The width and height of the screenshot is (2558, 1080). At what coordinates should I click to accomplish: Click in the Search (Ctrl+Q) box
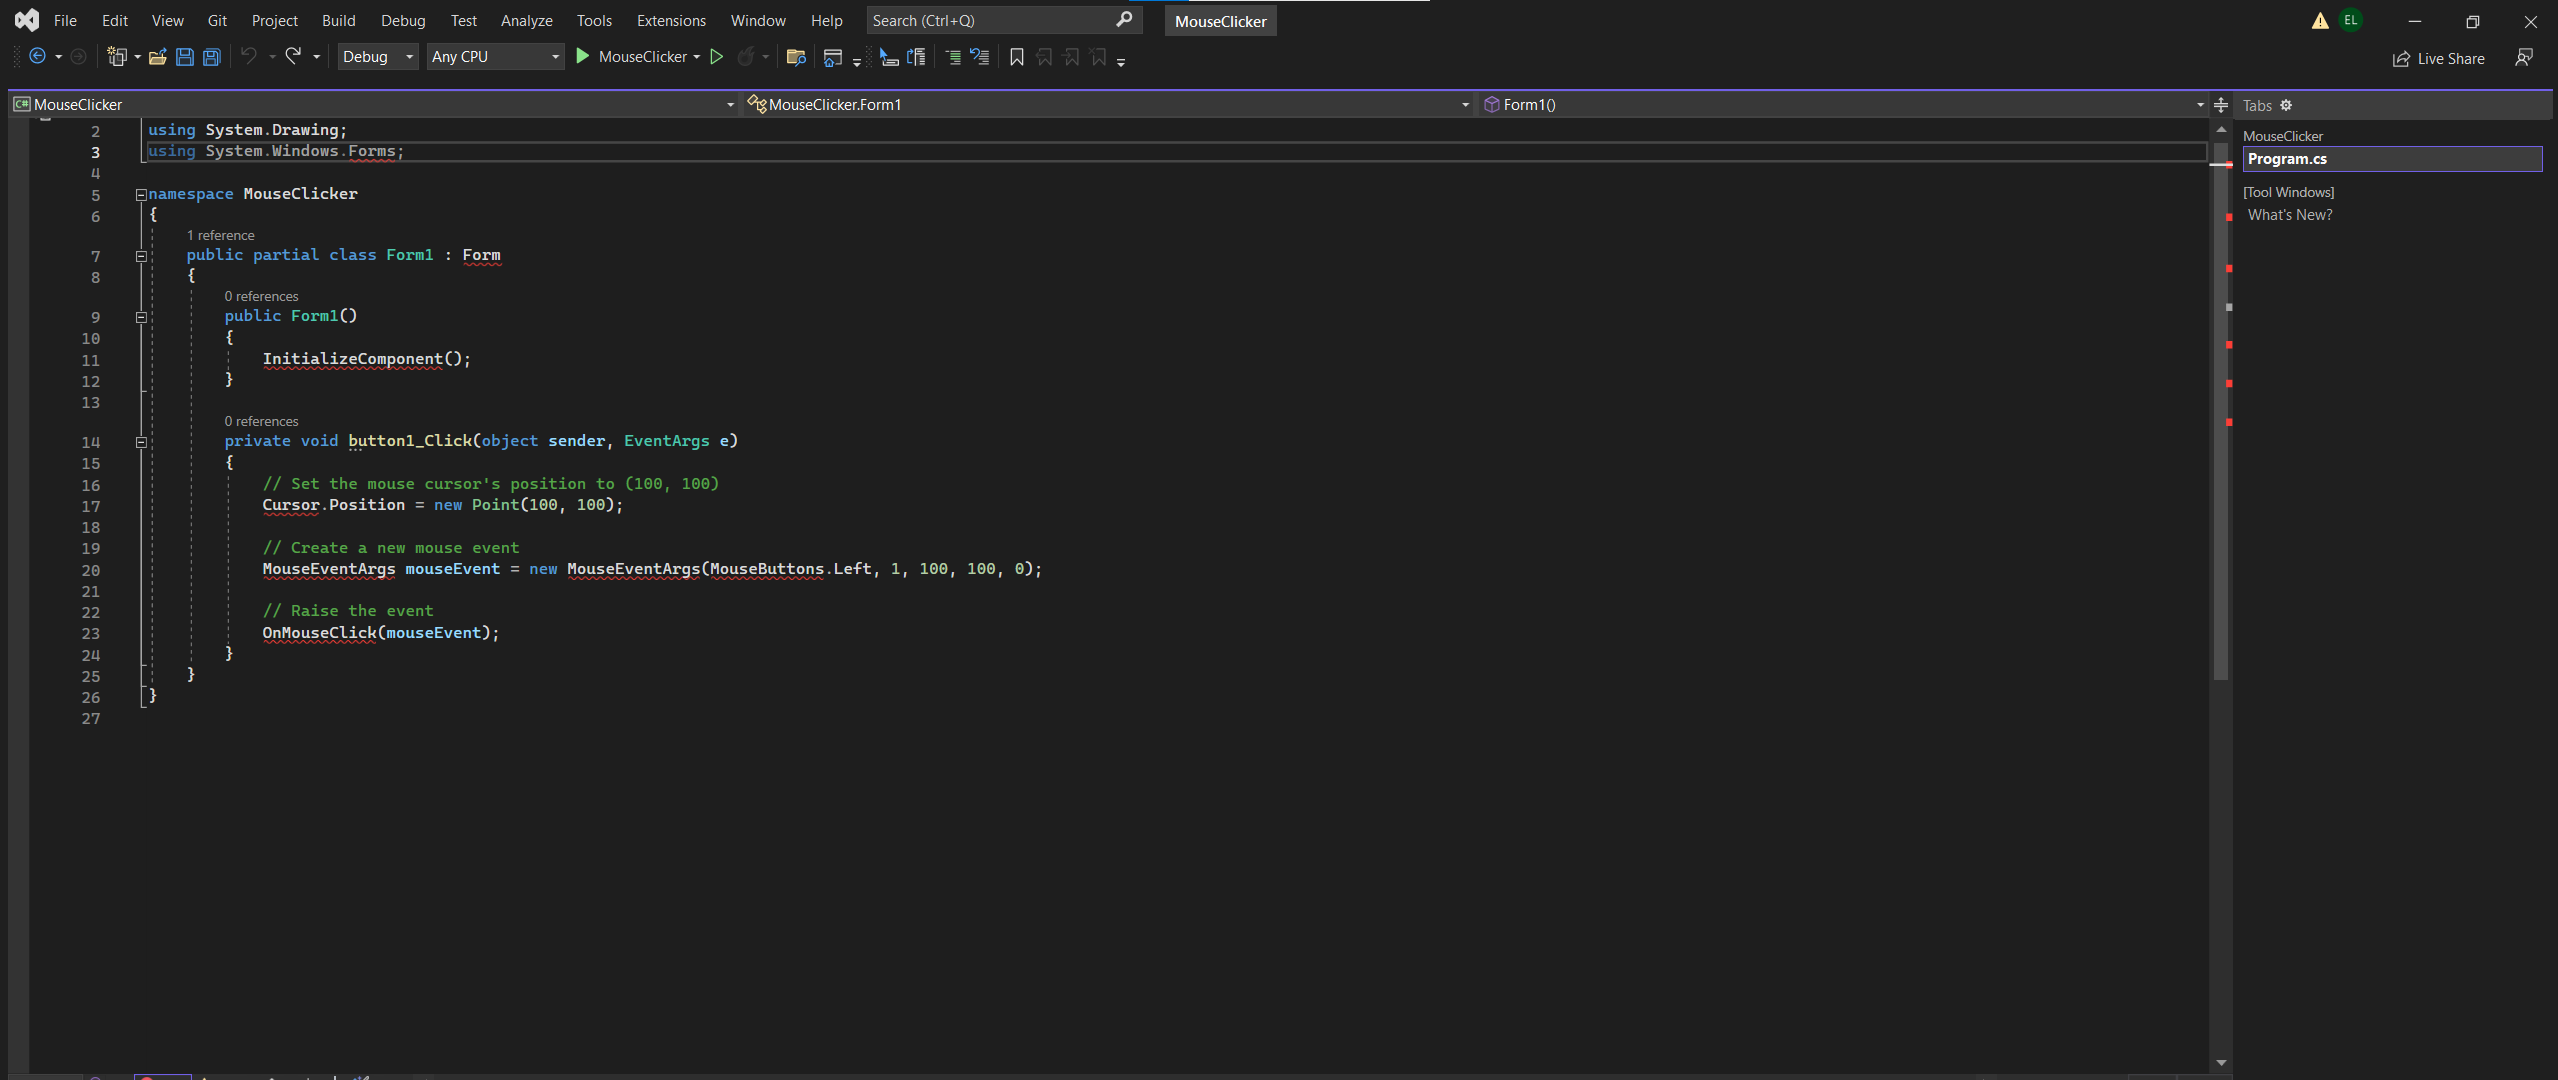(990, 21)
